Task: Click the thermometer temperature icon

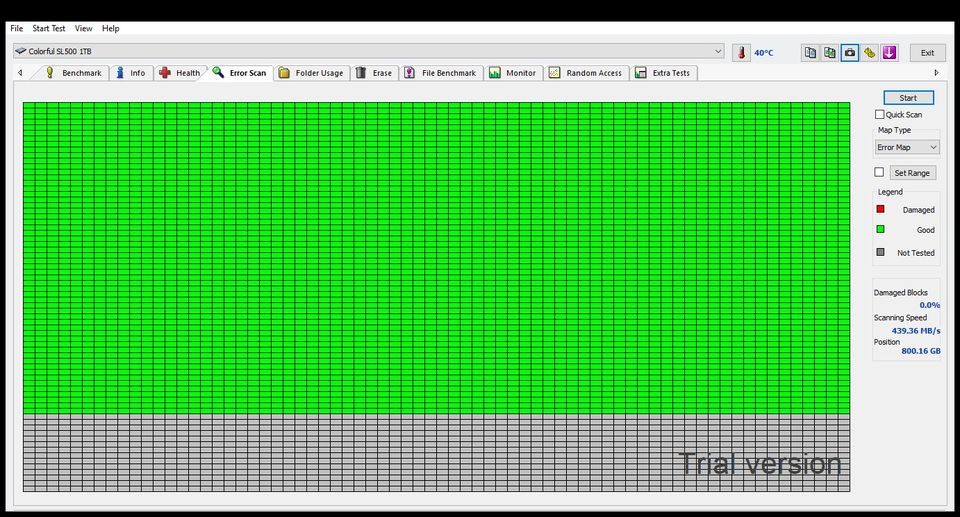Action: pos(741,53)
